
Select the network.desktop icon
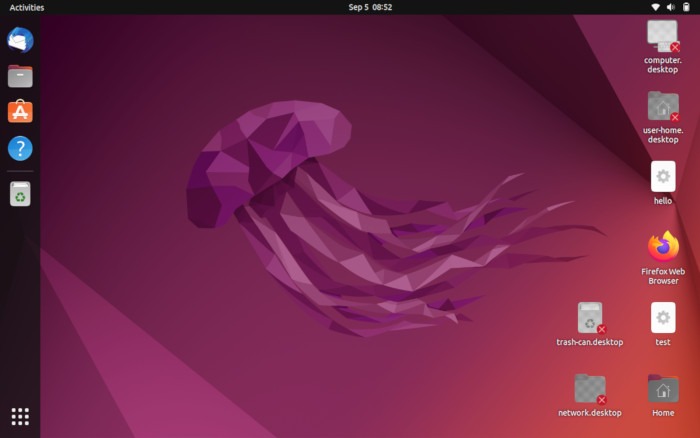point(590,389)
